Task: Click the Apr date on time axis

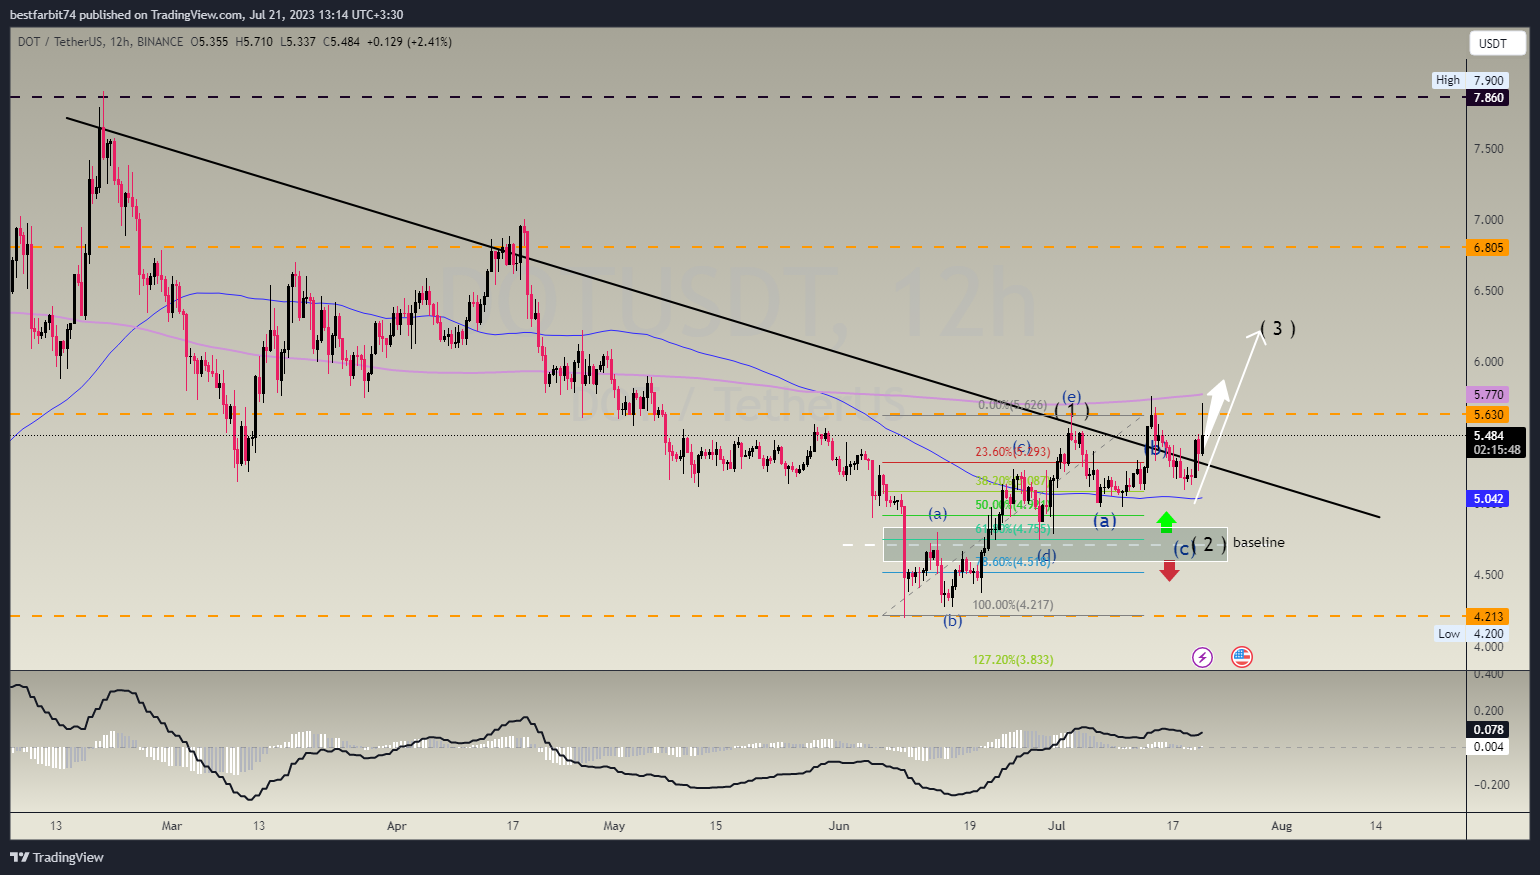Action: 397,826
